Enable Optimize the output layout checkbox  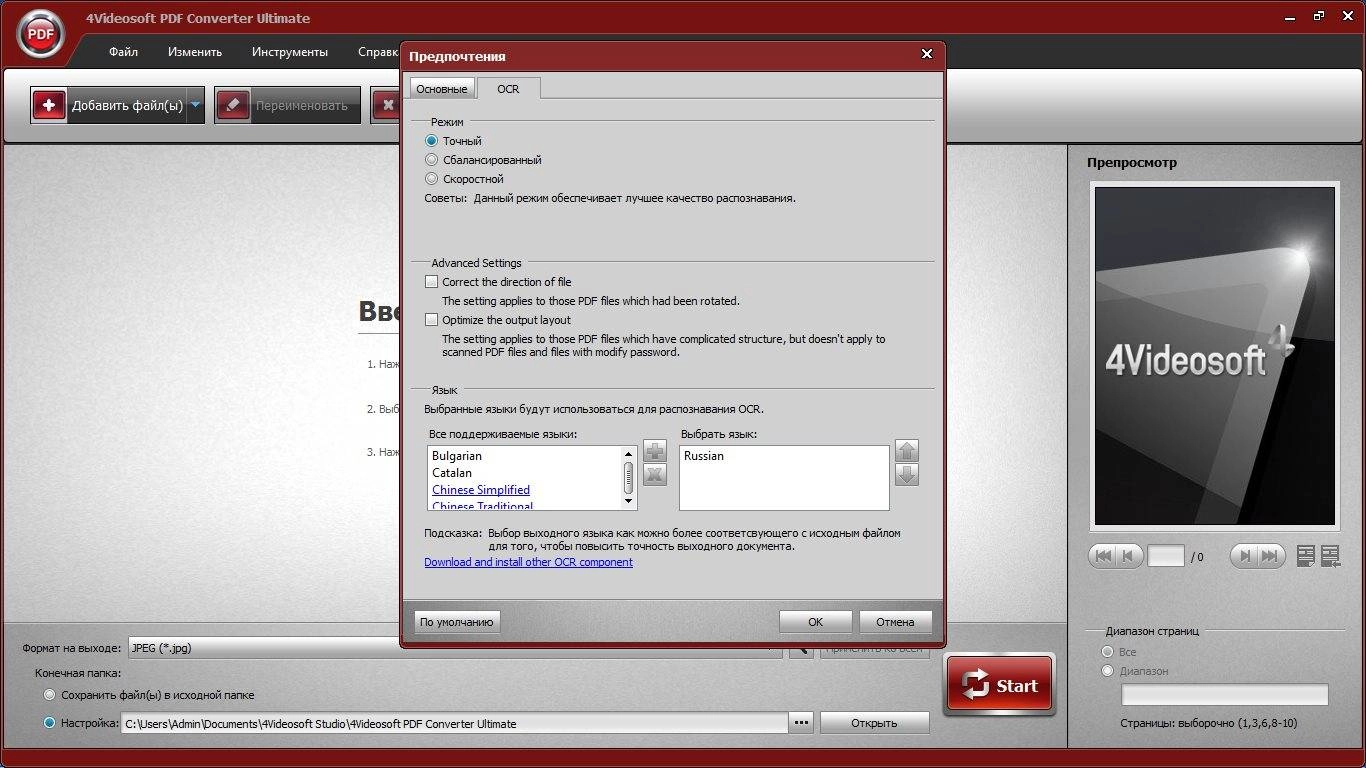coord(432,320)
